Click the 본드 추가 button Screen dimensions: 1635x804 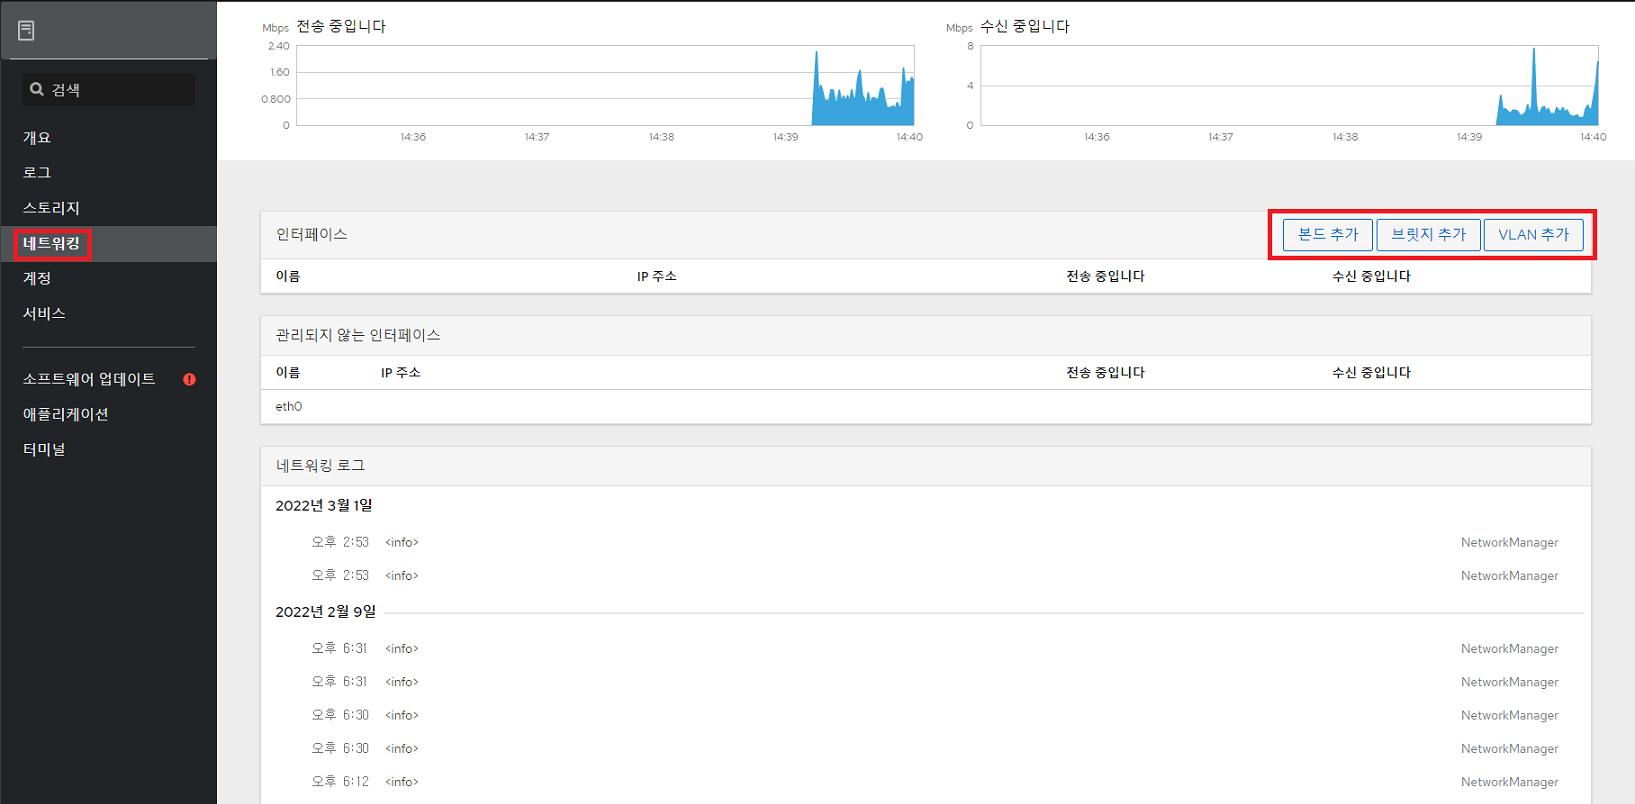pyautogui.click(x=1327, y=234)
